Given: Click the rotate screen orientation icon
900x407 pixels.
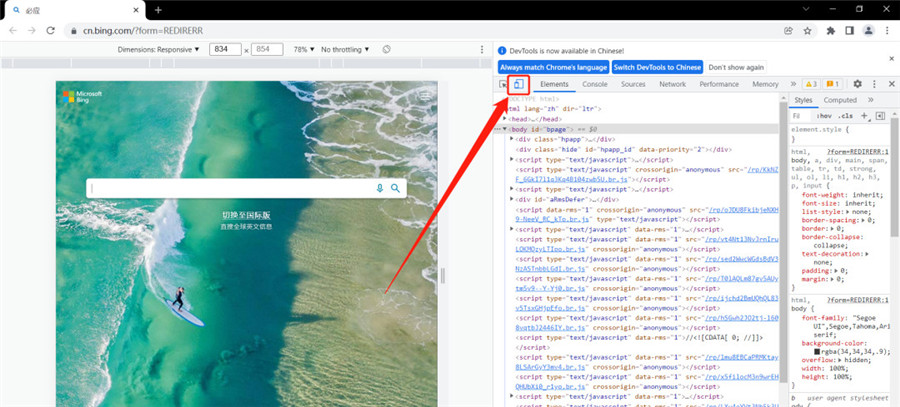Looking at the screenshot, I should pyautogui.click(x=386, y=49).
